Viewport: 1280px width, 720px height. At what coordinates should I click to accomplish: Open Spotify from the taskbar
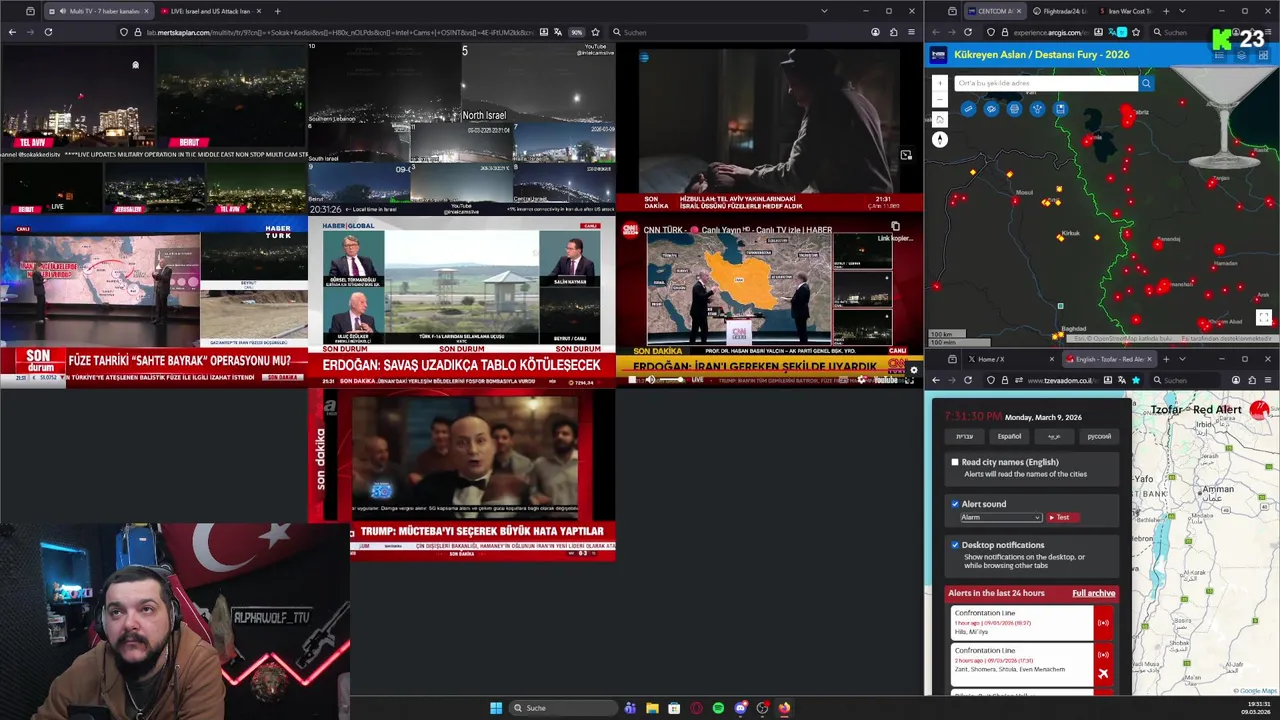tap(718, 708)
